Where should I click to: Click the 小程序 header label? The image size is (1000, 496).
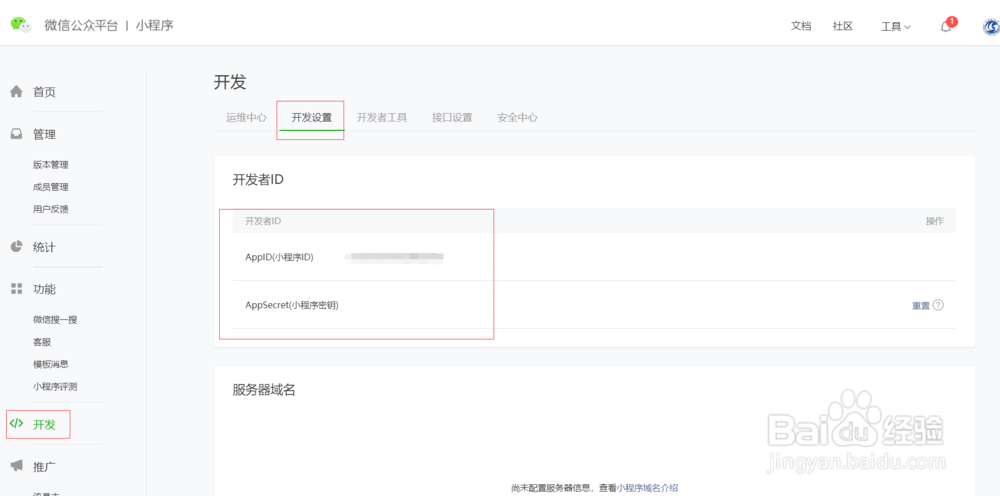[x=154, y=26]
